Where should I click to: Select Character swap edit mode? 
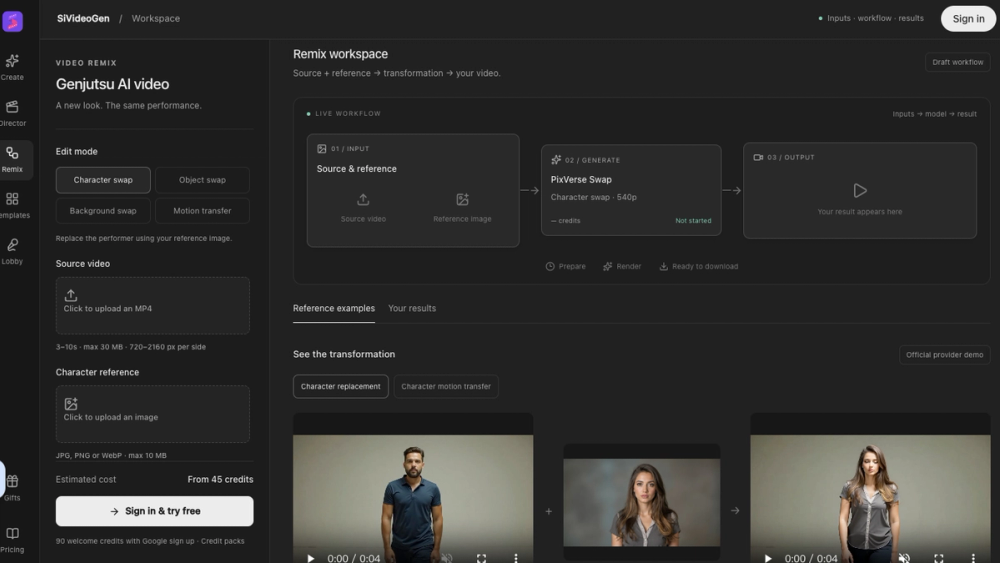[x=103, y=180]
